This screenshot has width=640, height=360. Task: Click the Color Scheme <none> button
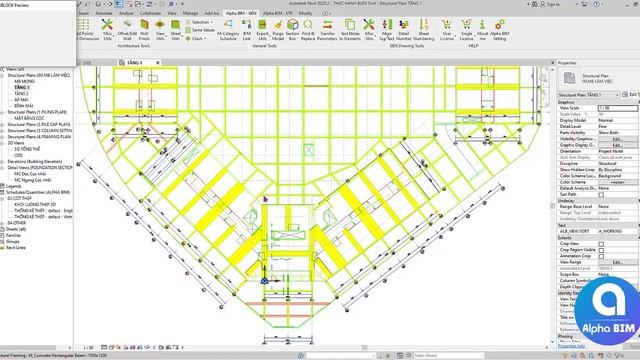(618, 182)
